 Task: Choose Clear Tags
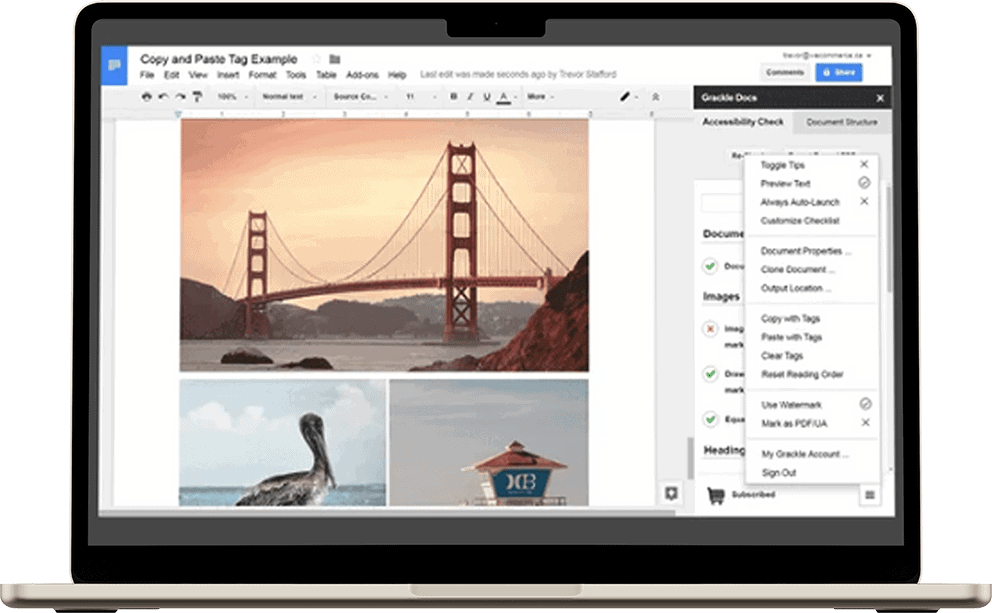(782, 356)
